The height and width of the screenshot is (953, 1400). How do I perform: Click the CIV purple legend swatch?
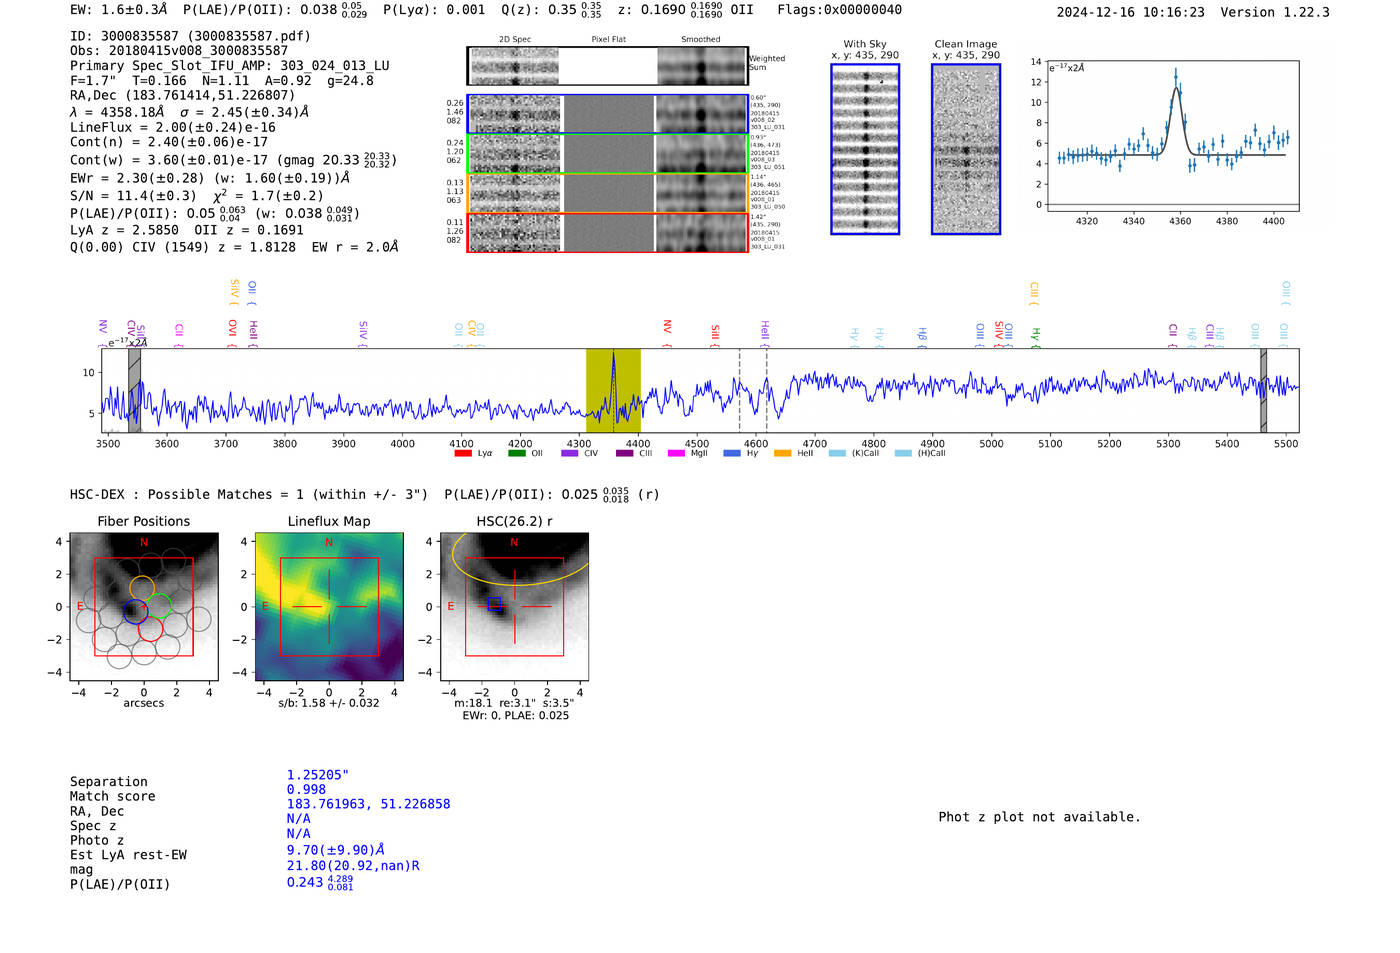pyautogui.click(x=570, y=454)
